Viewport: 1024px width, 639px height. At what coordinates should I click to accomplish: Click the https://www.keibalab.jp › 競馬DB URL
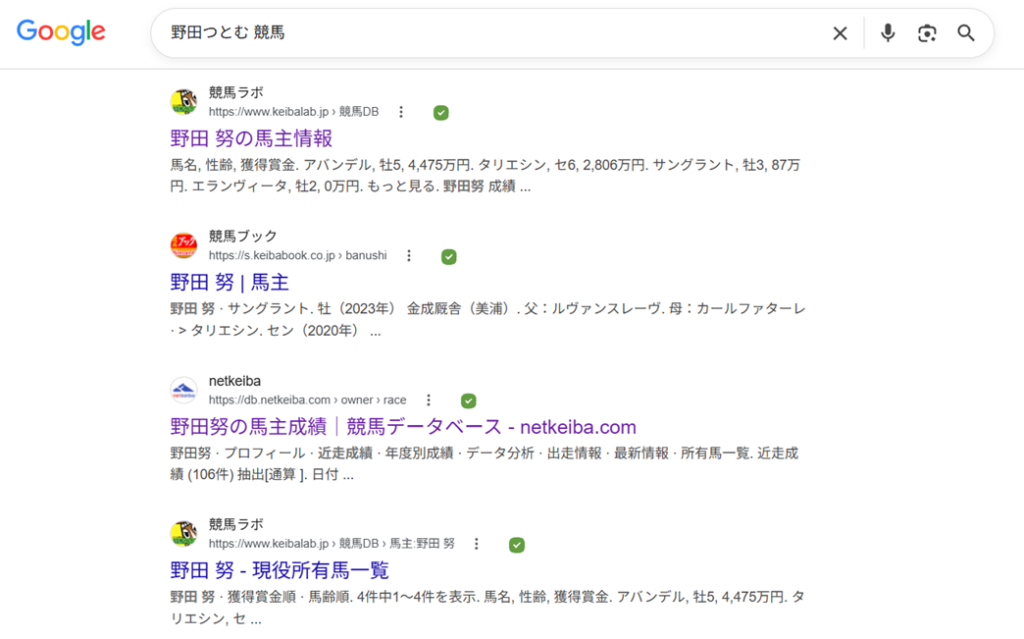point(294,112)
